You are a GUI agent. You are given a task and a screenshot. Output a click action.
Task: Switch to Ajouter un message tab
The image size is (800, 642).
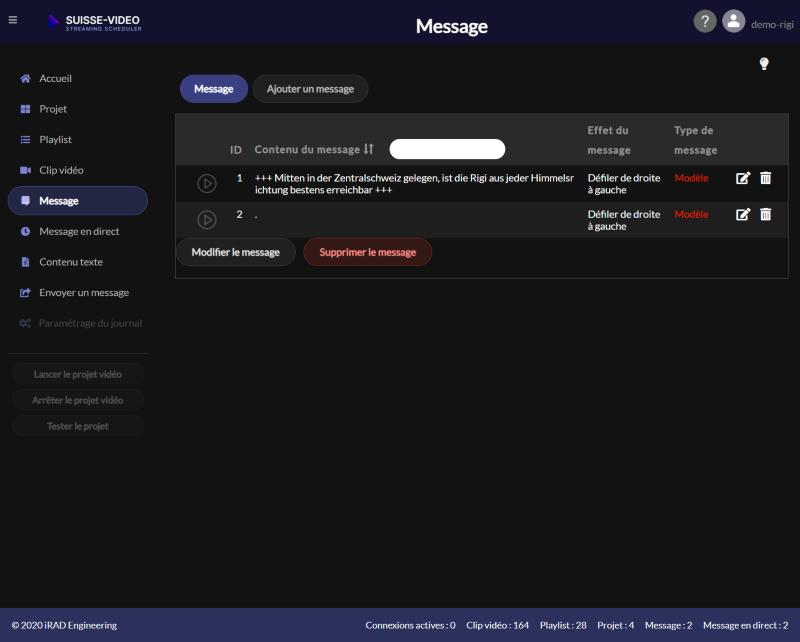pos(310,89)
